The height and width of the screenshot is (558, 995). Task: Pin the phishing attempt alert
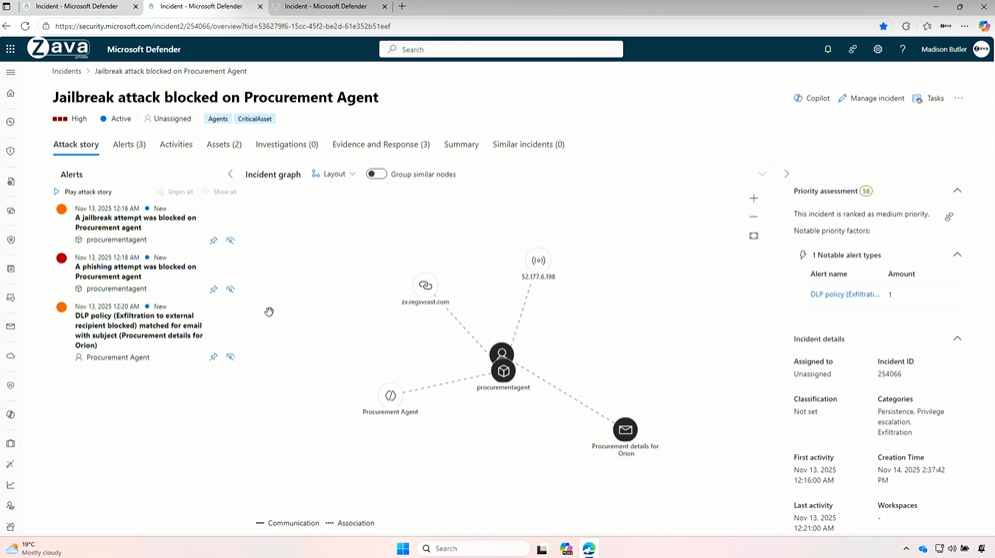tap(214, 289)
